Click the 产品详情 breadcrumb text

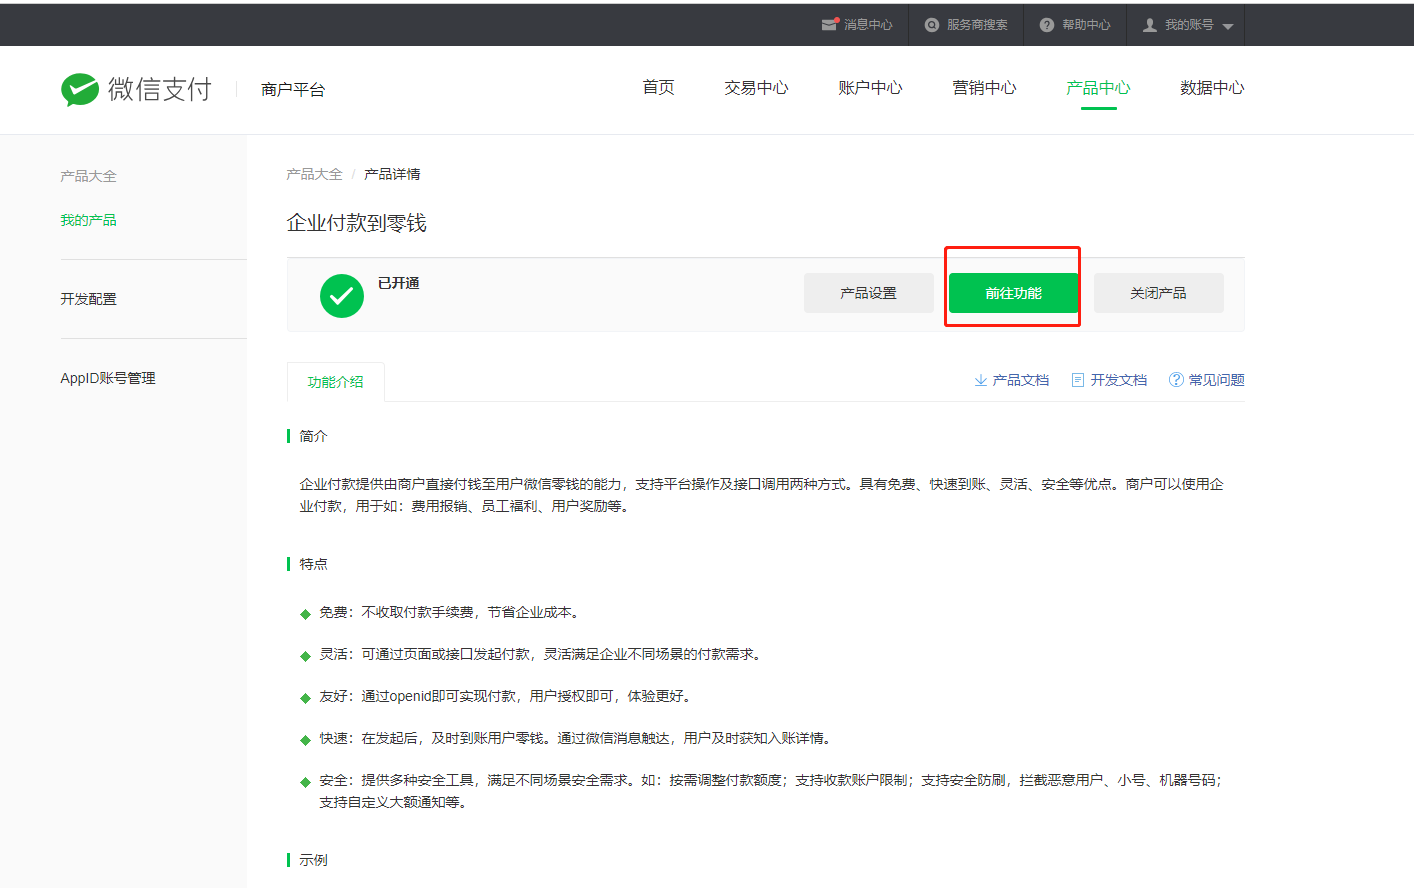392,174
